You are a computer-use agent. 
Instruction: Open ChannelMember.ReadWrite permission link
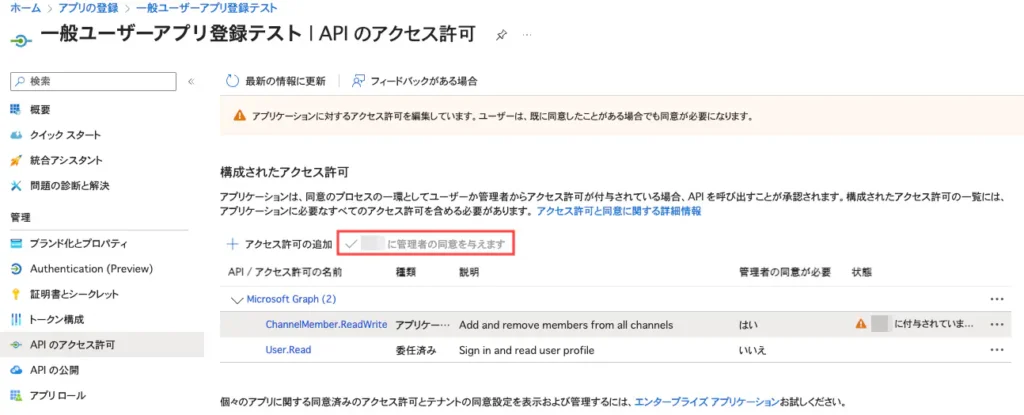pyautogui.click(x=327, y=324)
